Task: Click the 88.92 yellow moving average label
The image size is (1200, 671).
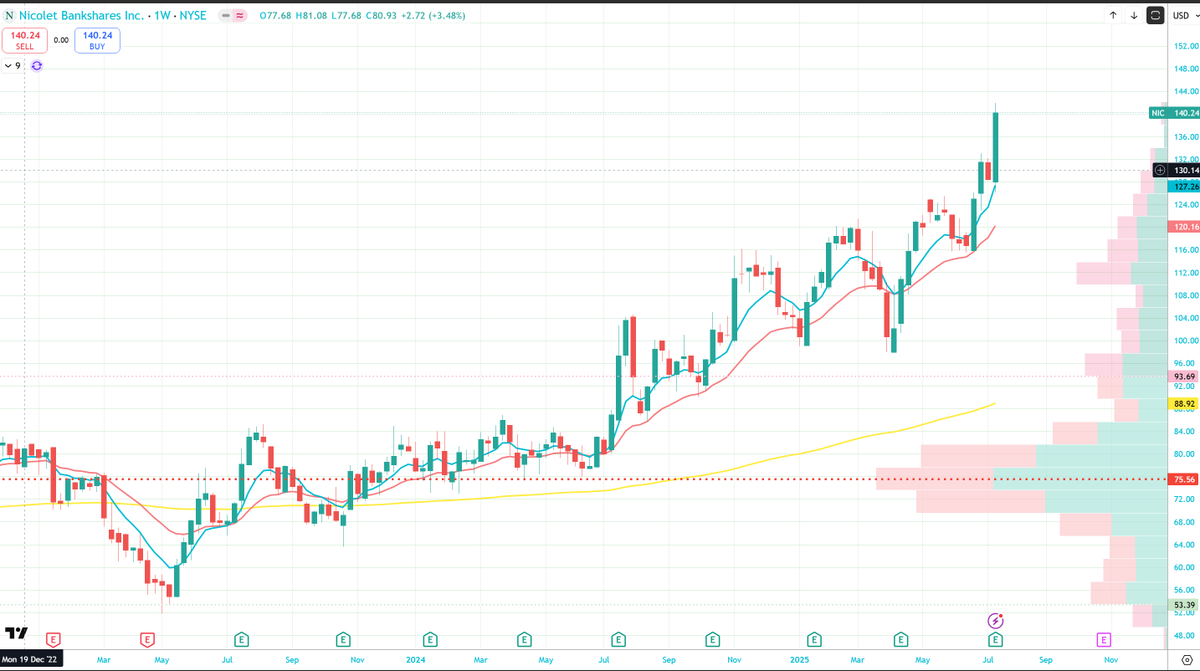Action: tap(1183, 404)
